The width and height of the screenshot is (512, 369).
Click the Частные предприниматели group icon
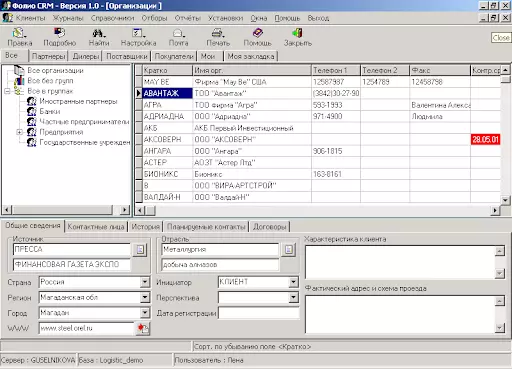32,122
